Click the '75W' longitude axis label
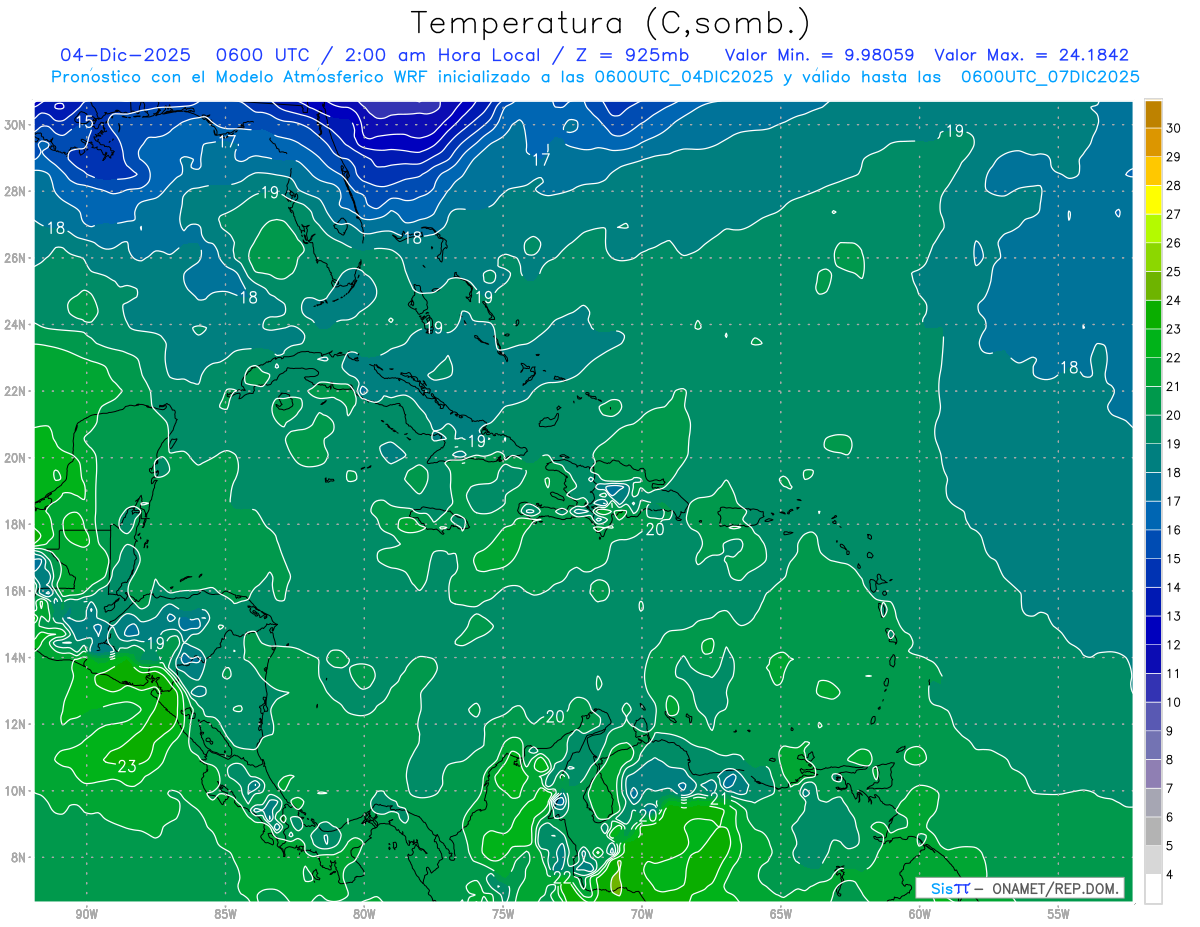This screenshot has height=927, width=1200. [503, 914]
